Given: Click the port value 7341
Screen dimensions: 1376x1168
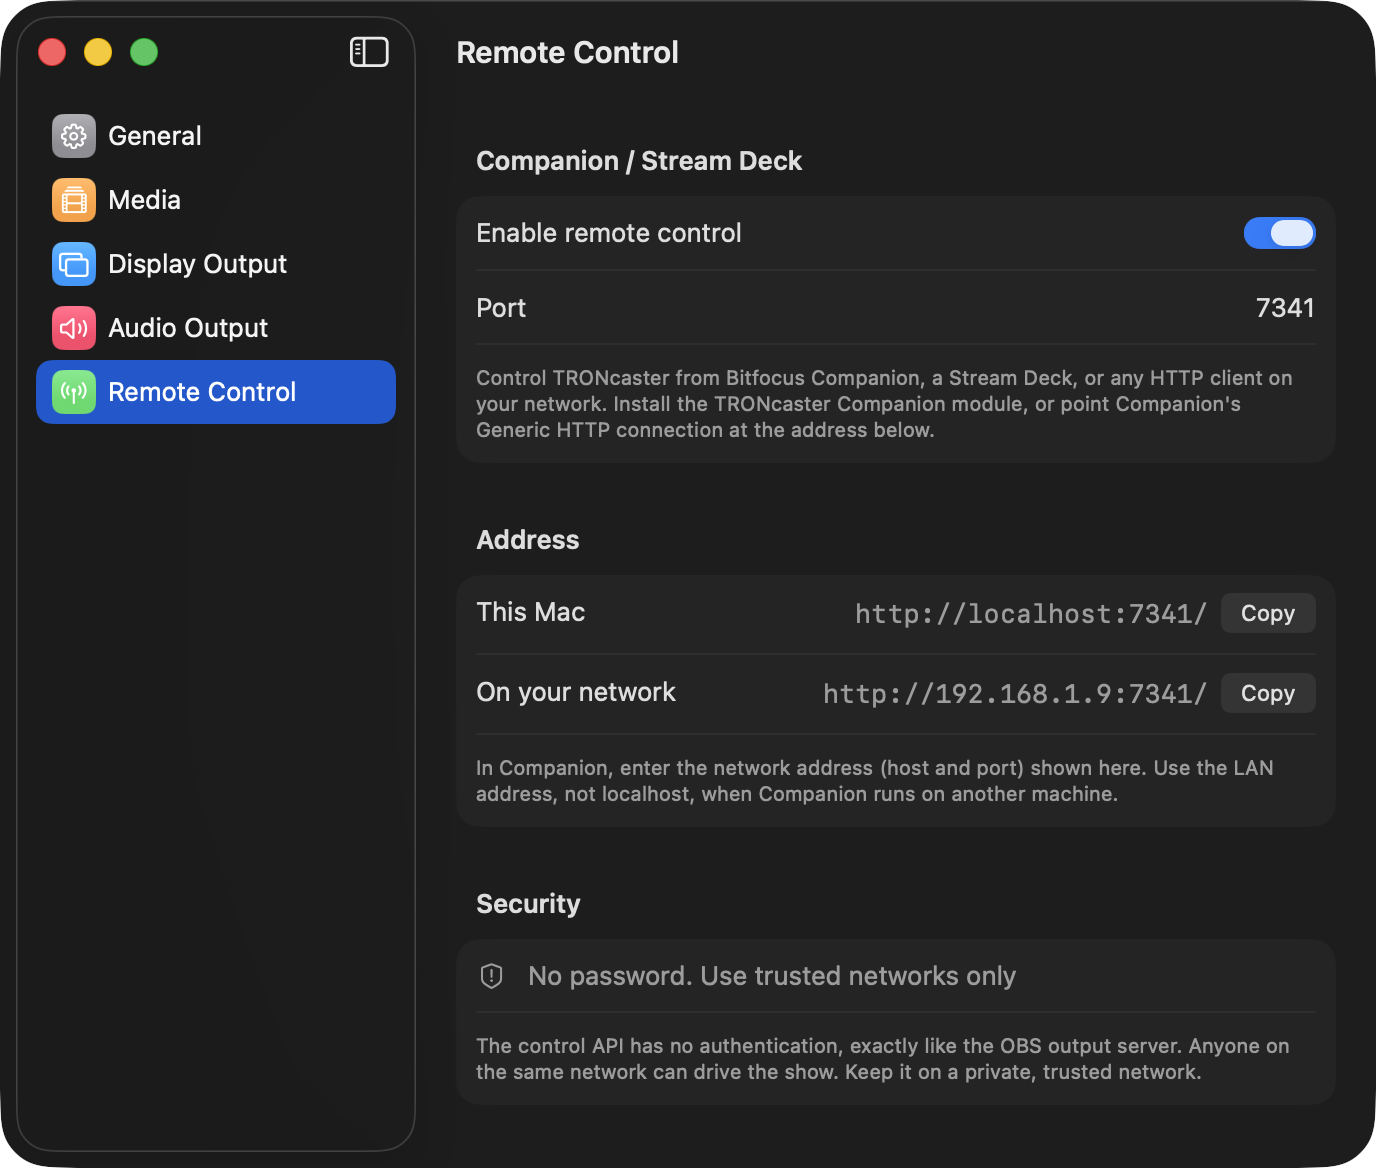Looking at the screenshot, I should tap(1285, 308).
